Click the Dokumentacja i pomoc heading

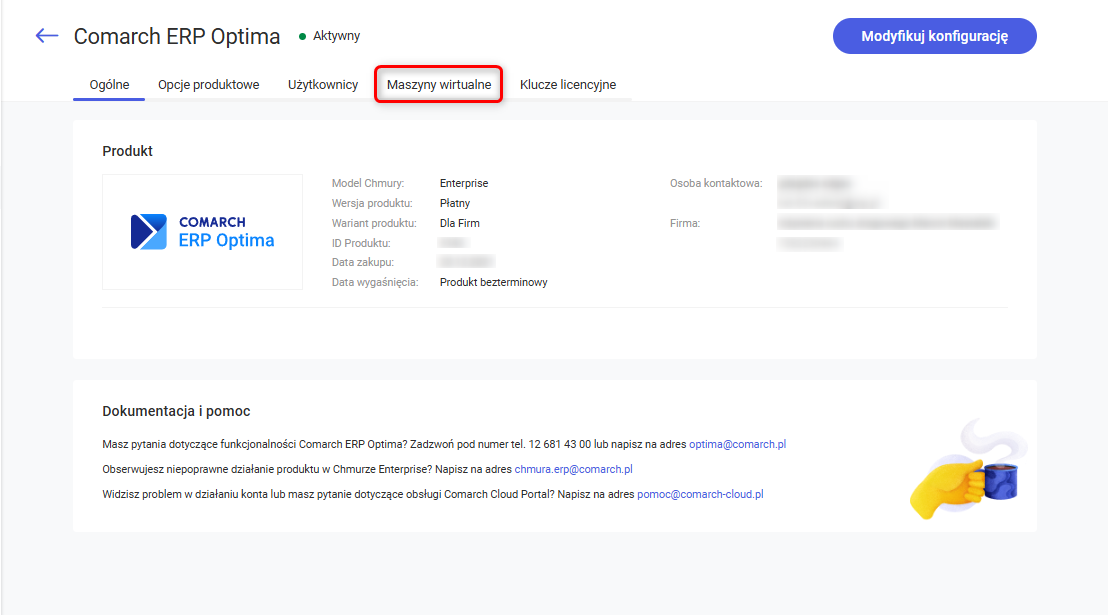[x=176, y=411]
